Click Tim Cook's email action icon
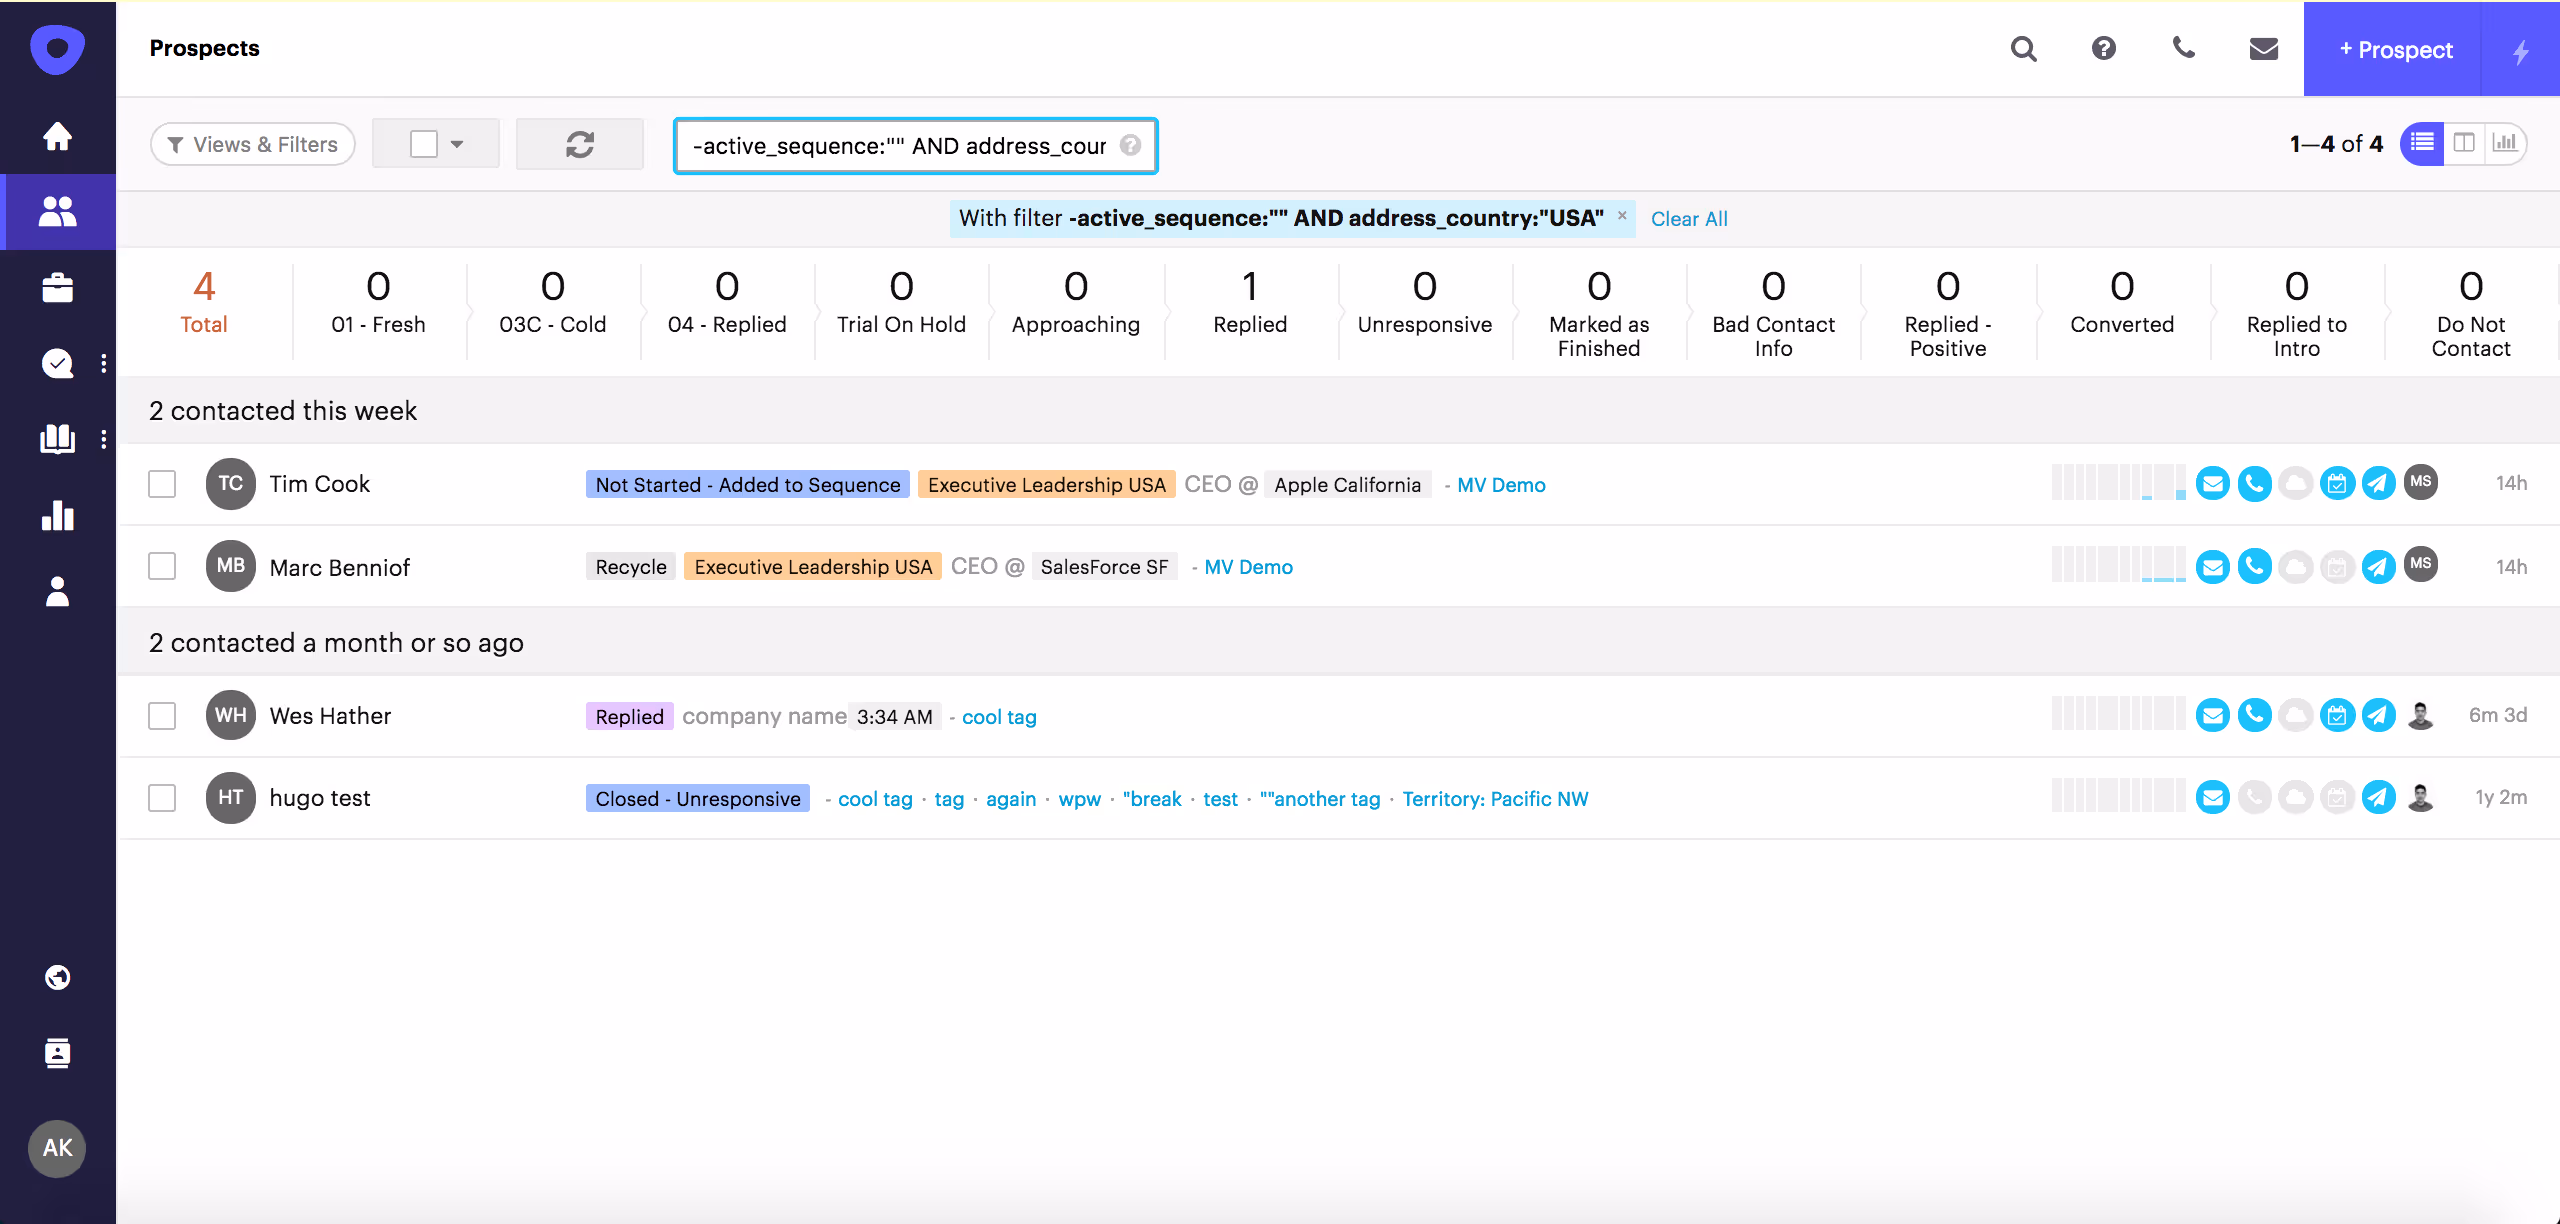 click(2212, 484)
